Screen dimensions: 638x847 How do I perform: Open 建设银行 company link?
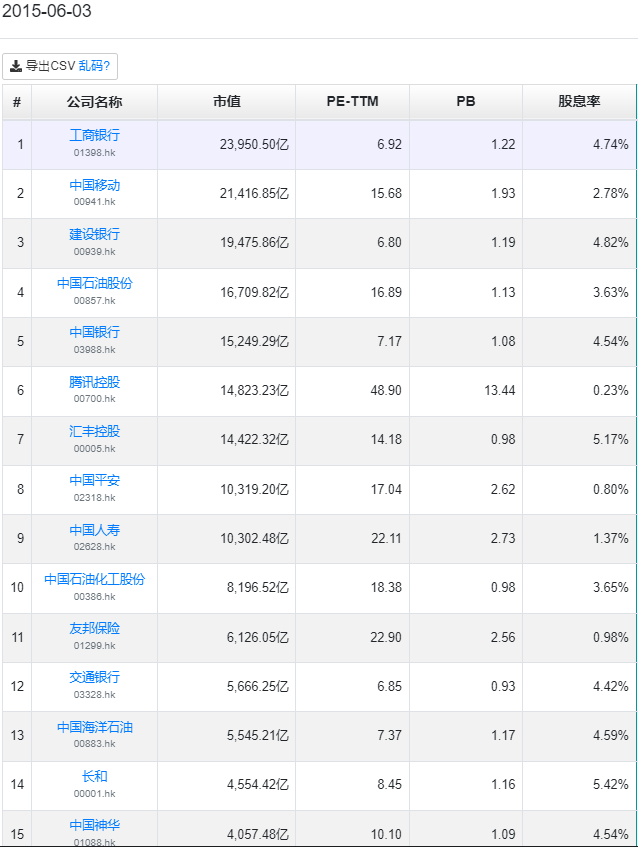[94, 234]
